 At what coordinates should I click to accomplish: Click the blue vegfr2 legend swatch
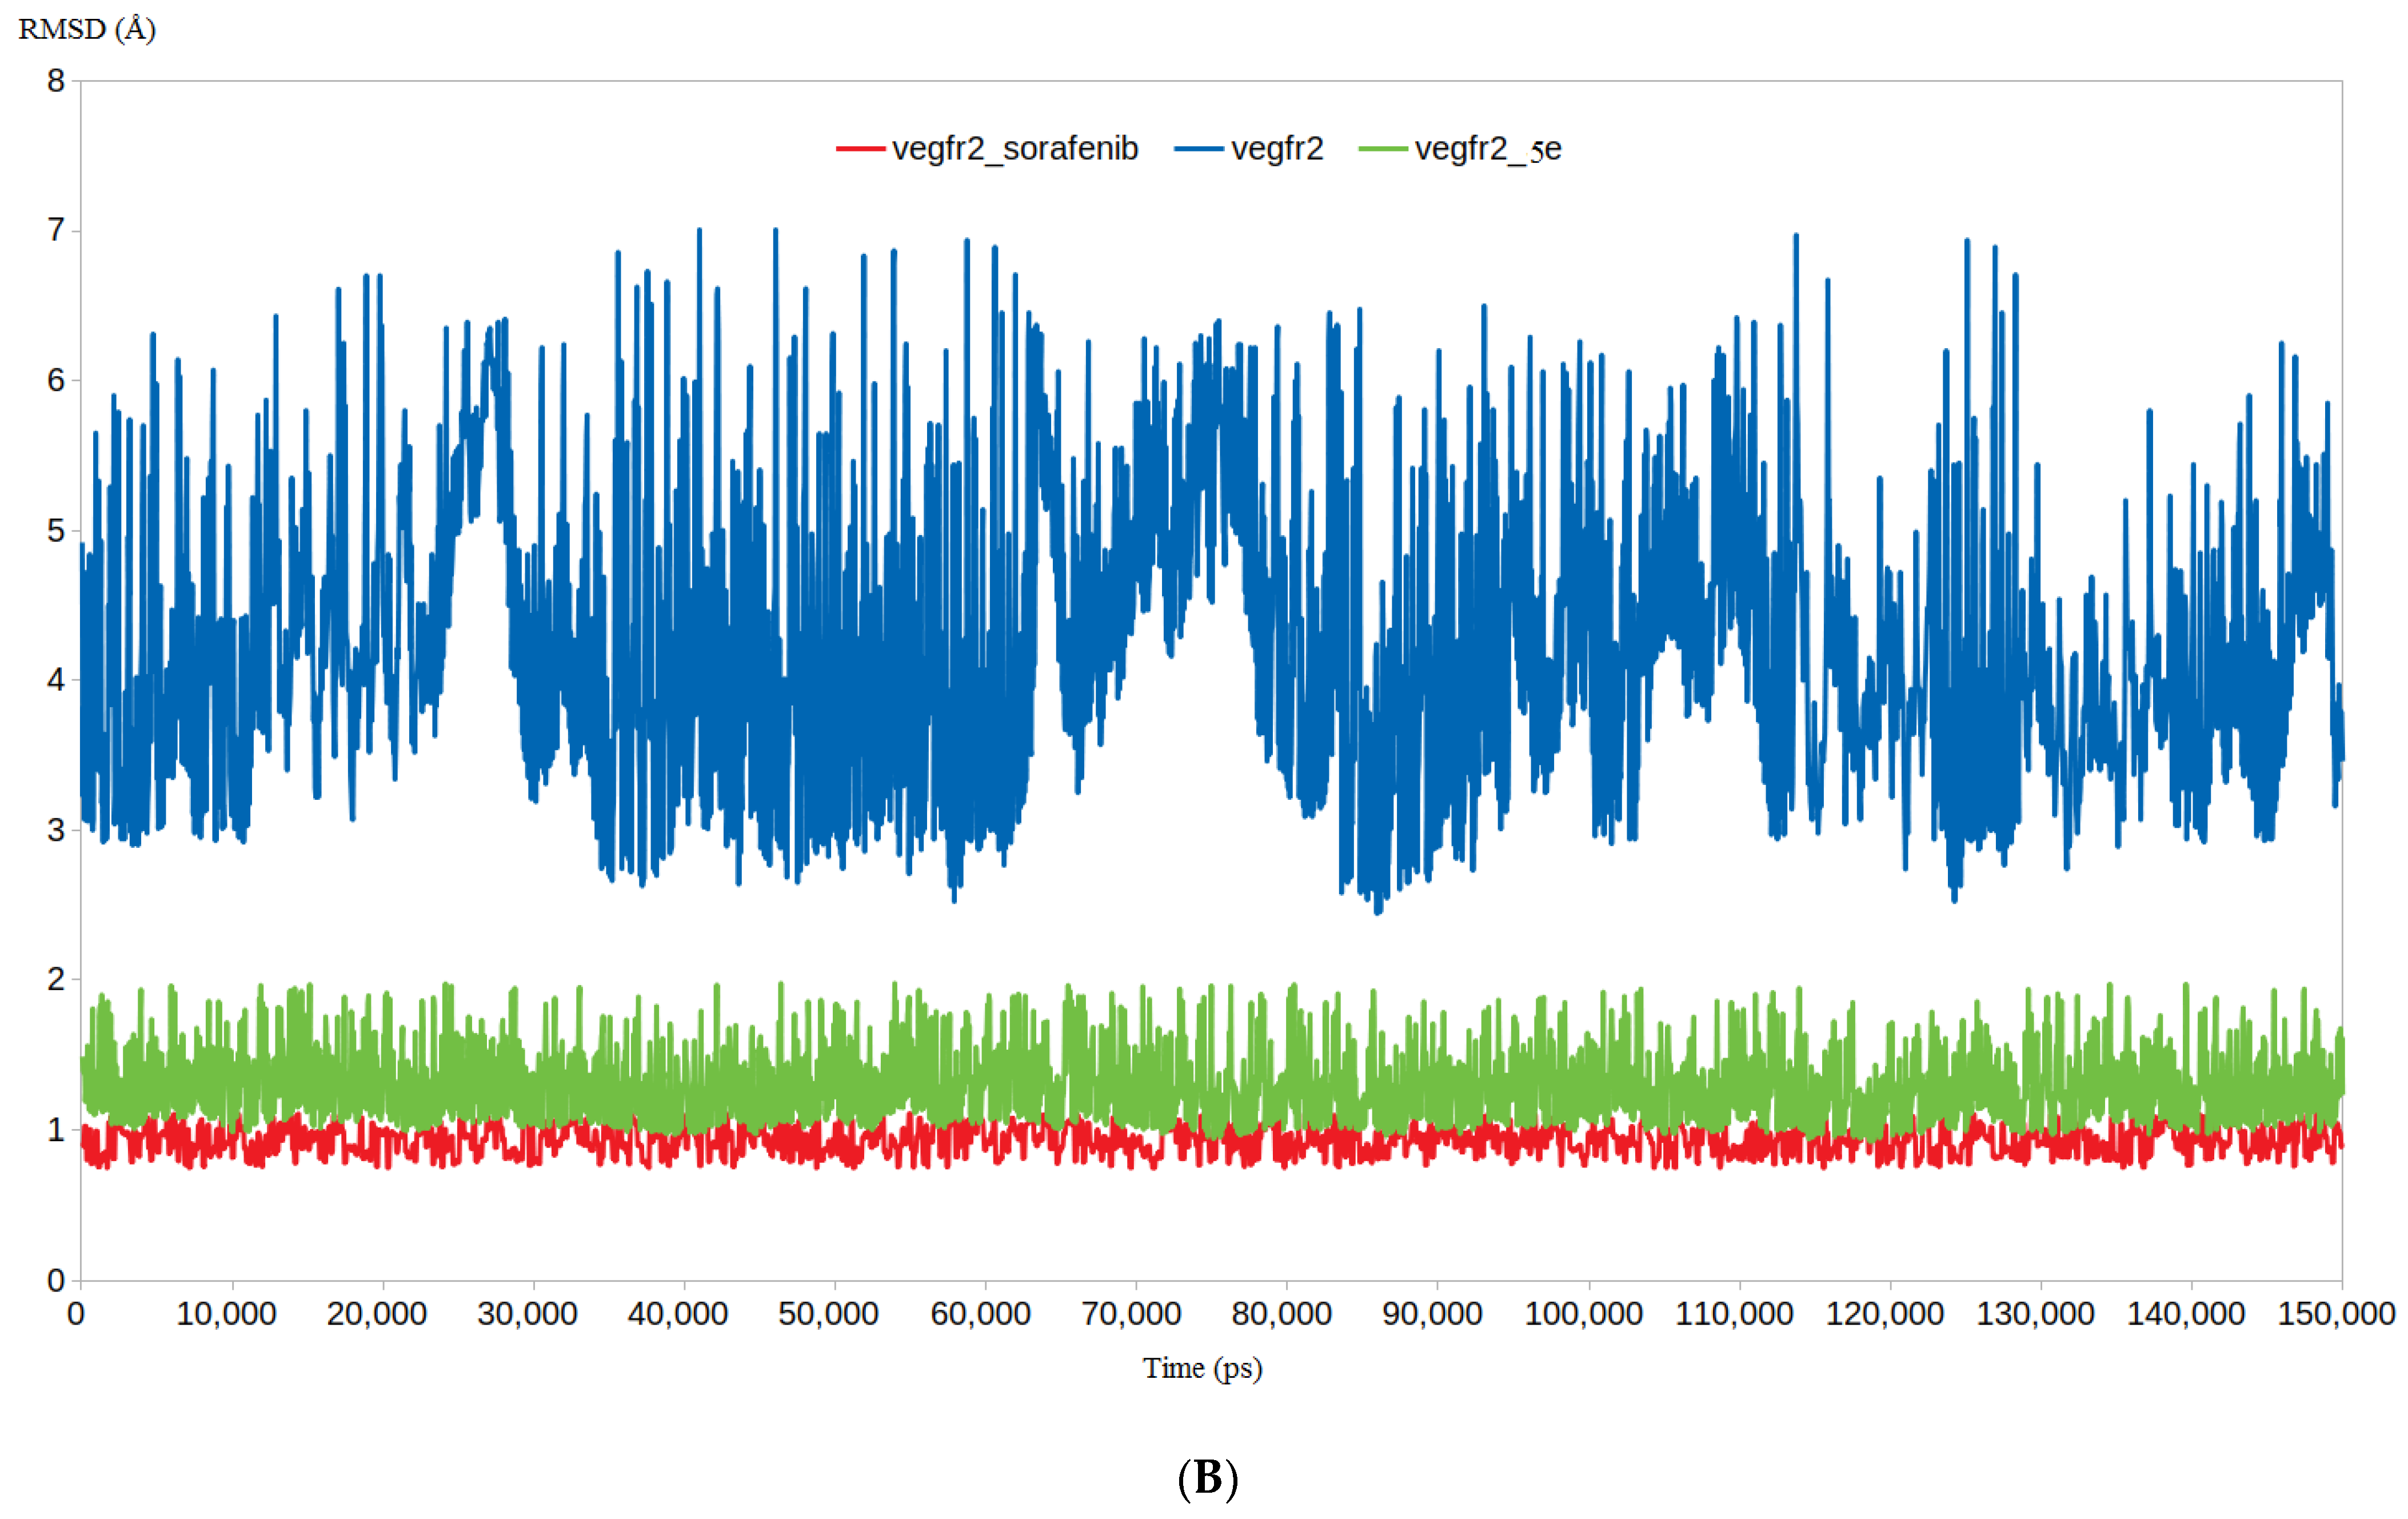pyautogui.click(x=1198, y=149)
